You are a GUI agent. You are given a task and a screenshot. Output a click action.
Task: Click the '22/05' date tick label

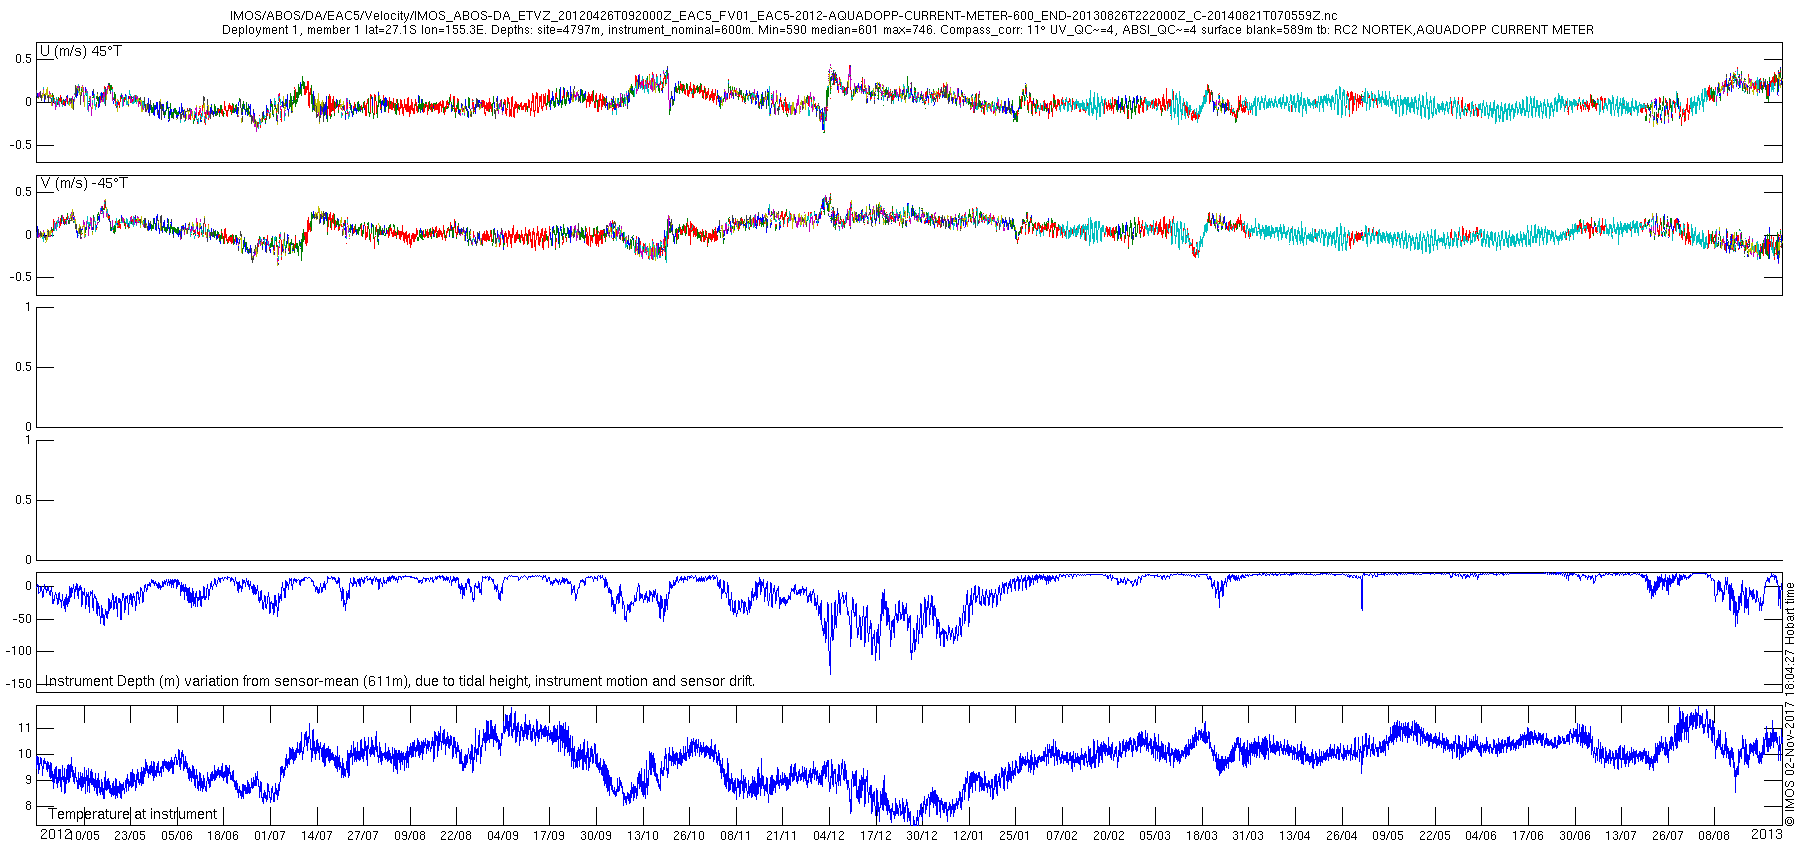click(1435, 836)
